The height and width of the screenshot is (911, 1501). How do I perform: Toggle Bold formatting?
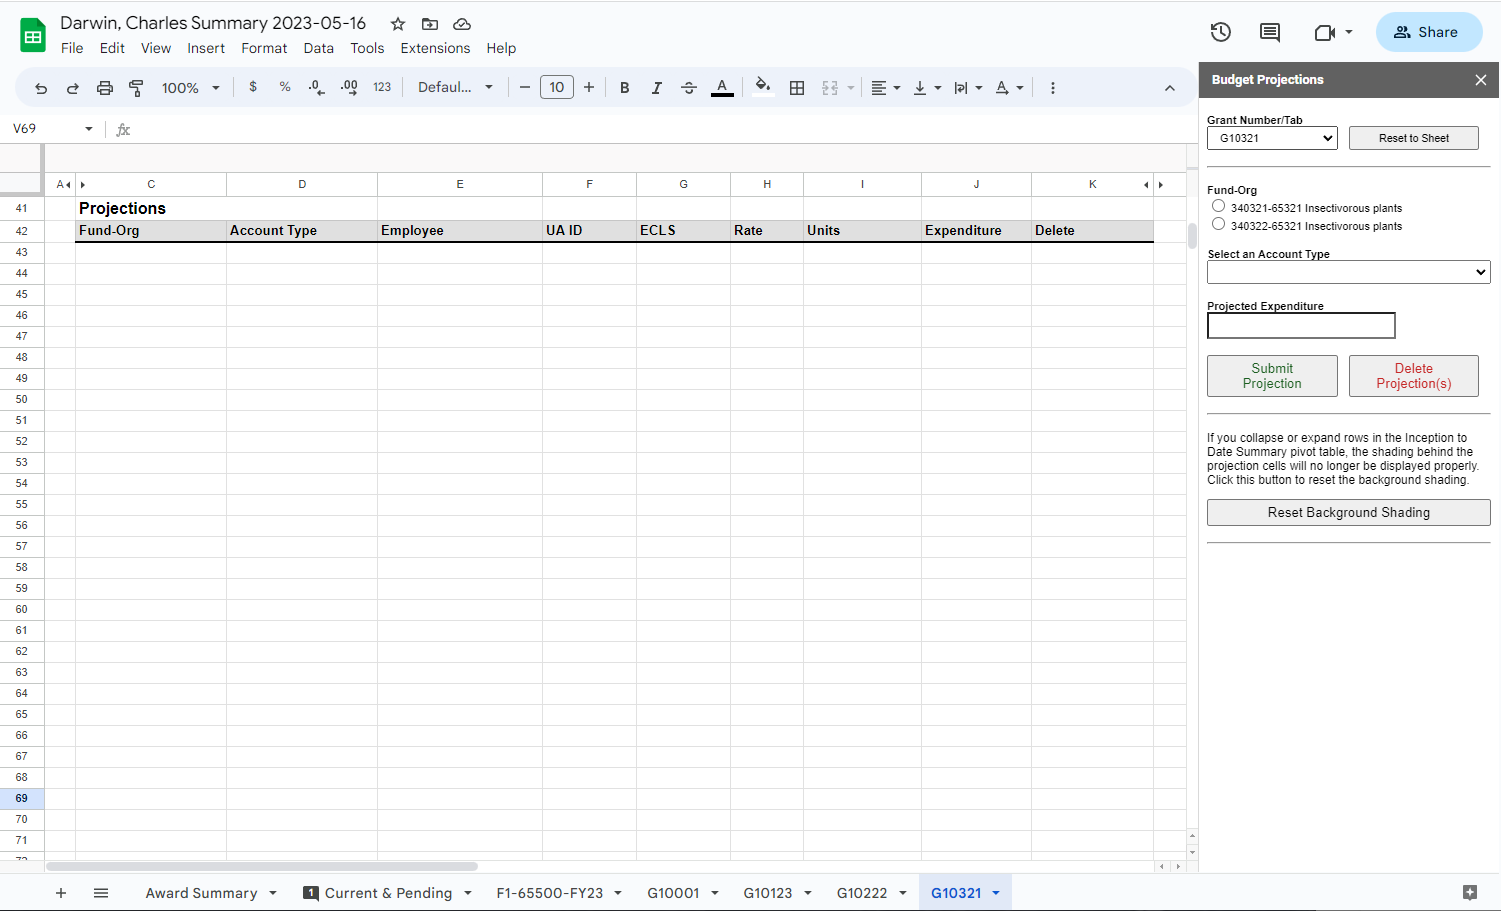point(625,88)
